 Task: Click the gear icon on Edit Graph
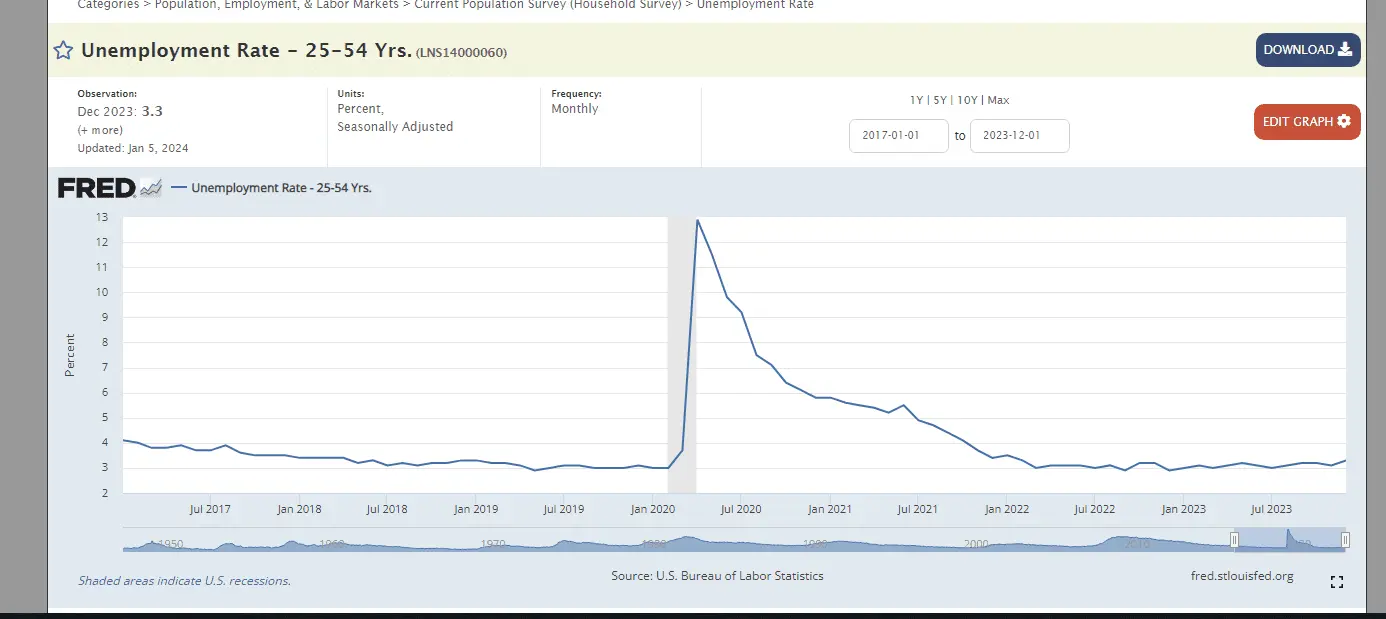pos(1344,121)
